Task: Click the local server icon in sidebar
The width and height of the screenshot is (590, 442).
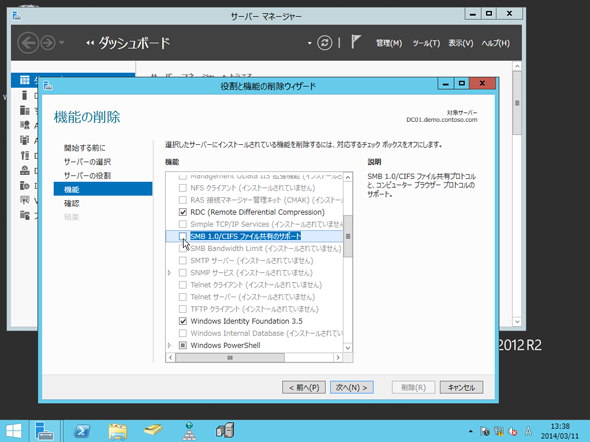Action: click(25, 95)
